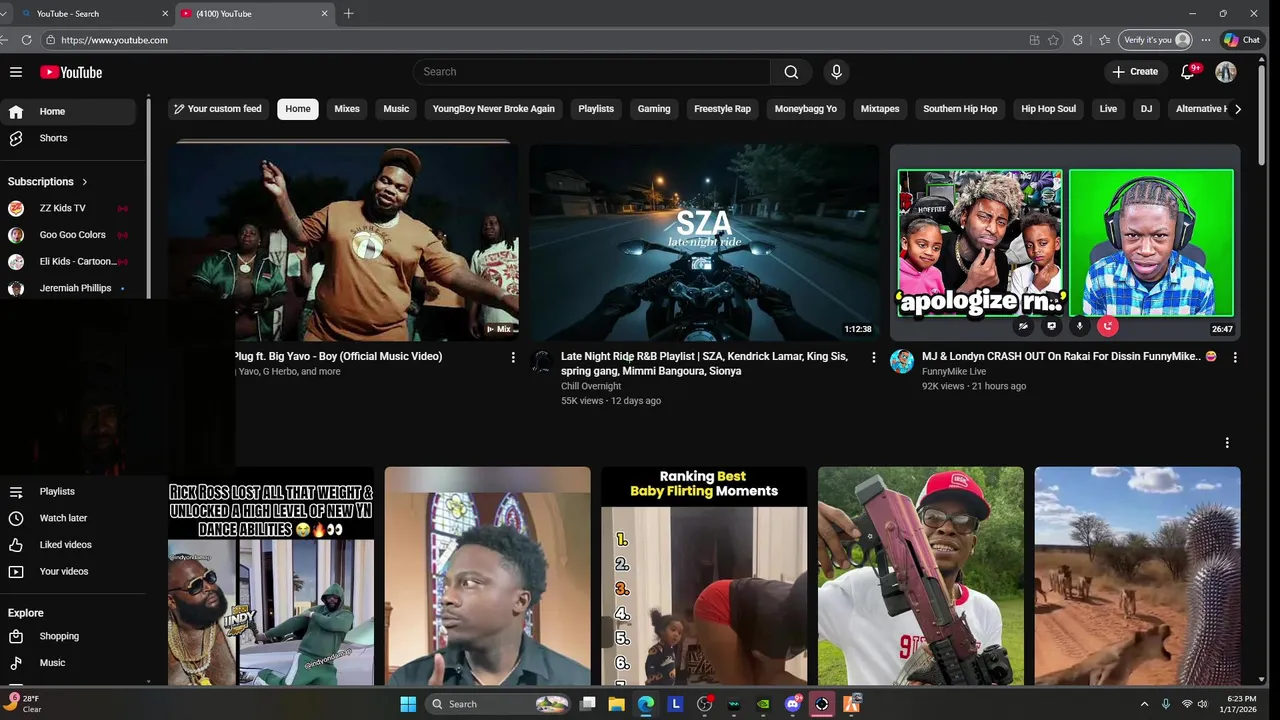Click the taskbar Search box
Viewport: 1280px width, 720px height.
[497, 704]
